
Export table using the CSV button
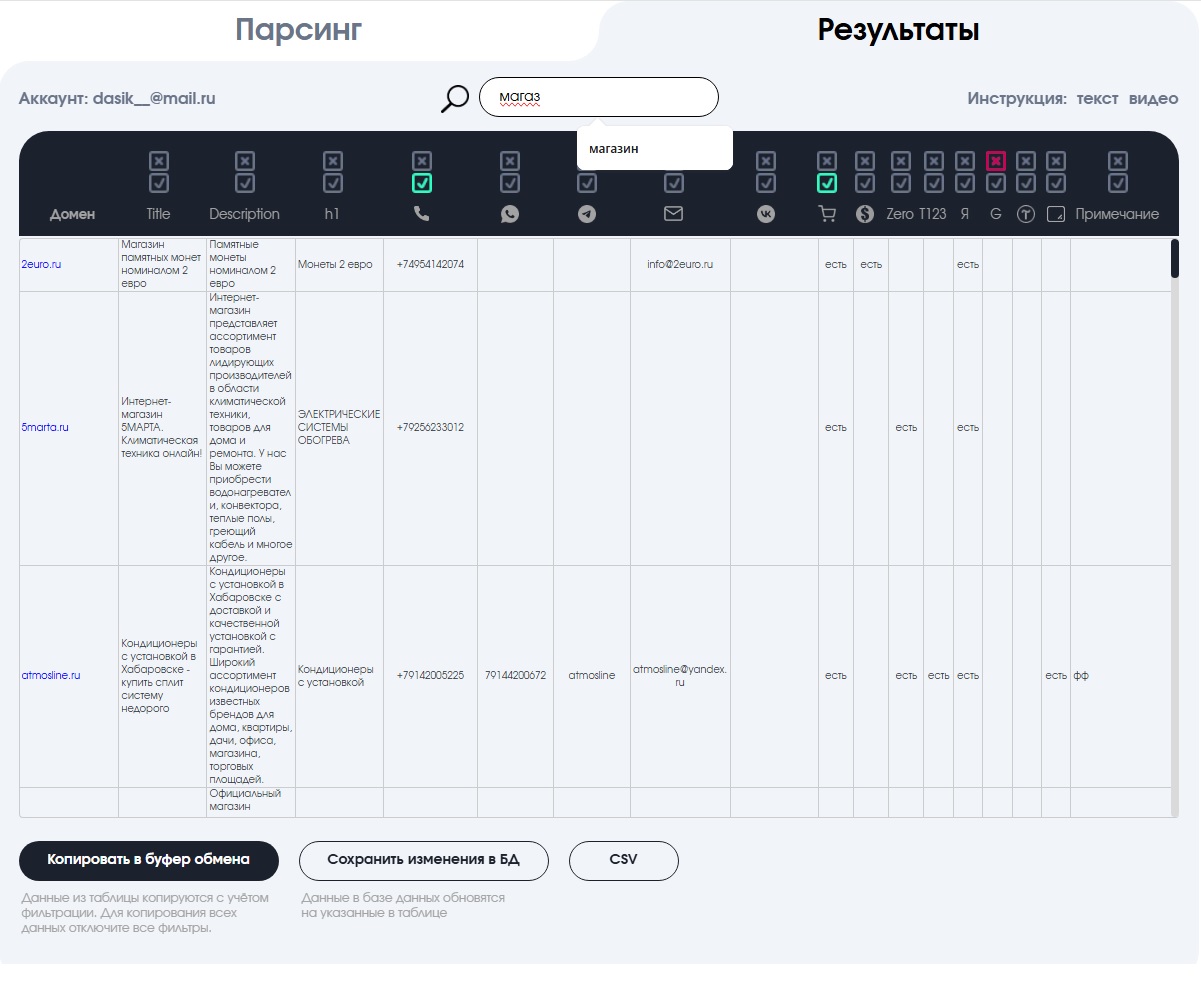pyautogui.click(x=624, y=860)
